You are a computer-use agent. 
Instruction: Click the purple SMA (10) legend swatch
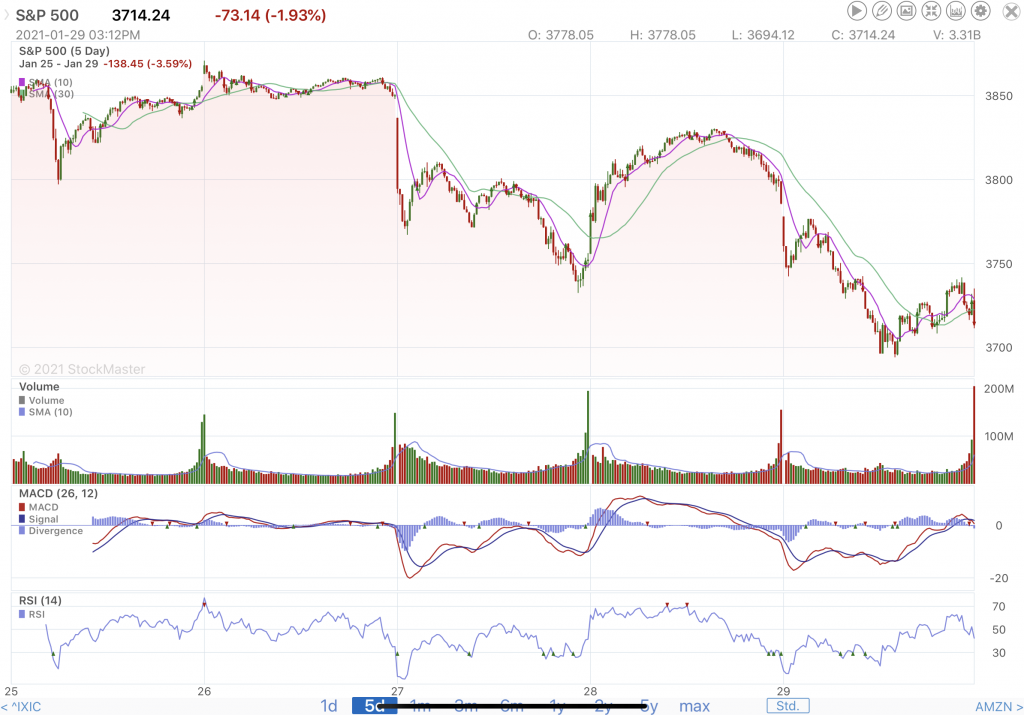(x=23, y=81)
